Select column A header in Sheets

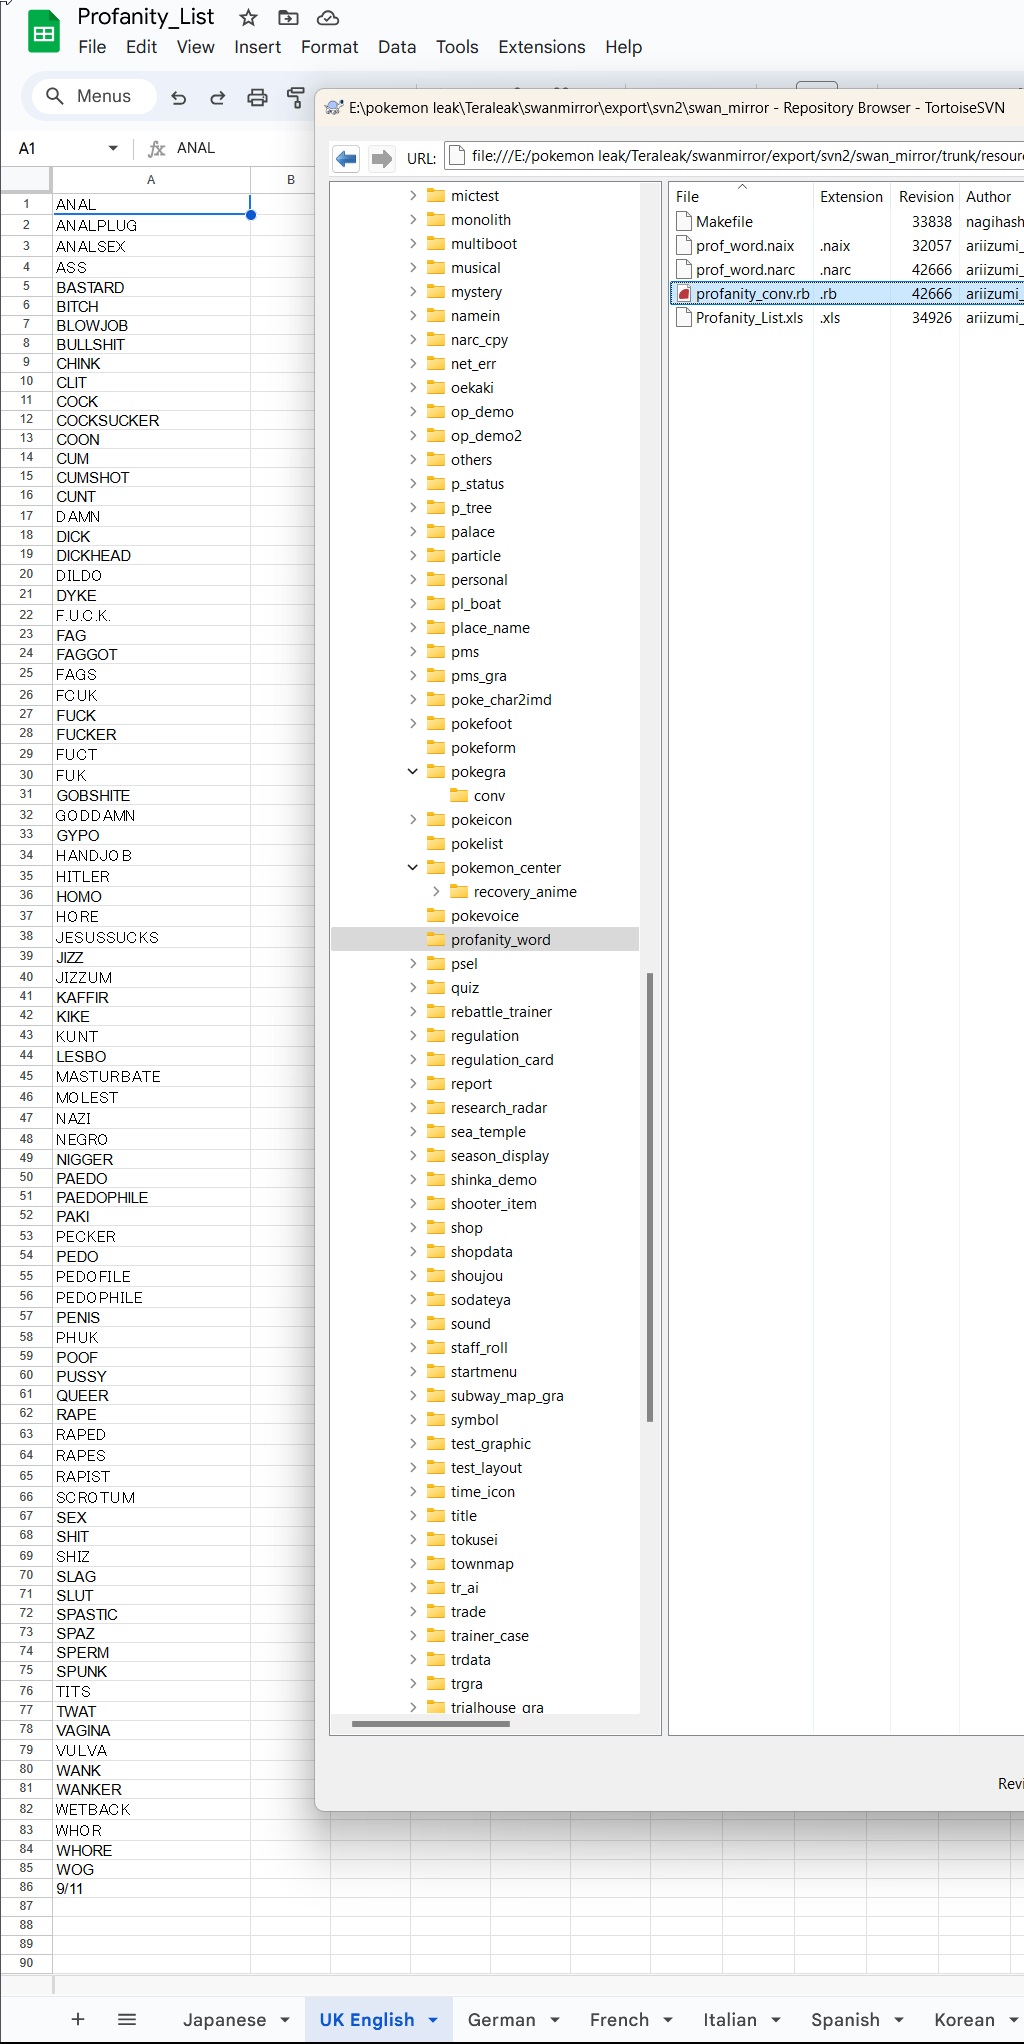point(151,180)
